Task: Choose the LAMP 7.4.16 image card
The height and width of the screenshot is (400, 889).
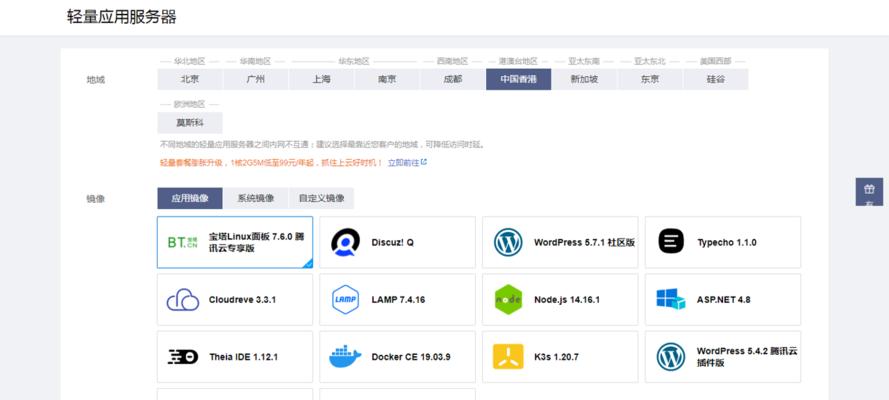Action: (397, 300)
